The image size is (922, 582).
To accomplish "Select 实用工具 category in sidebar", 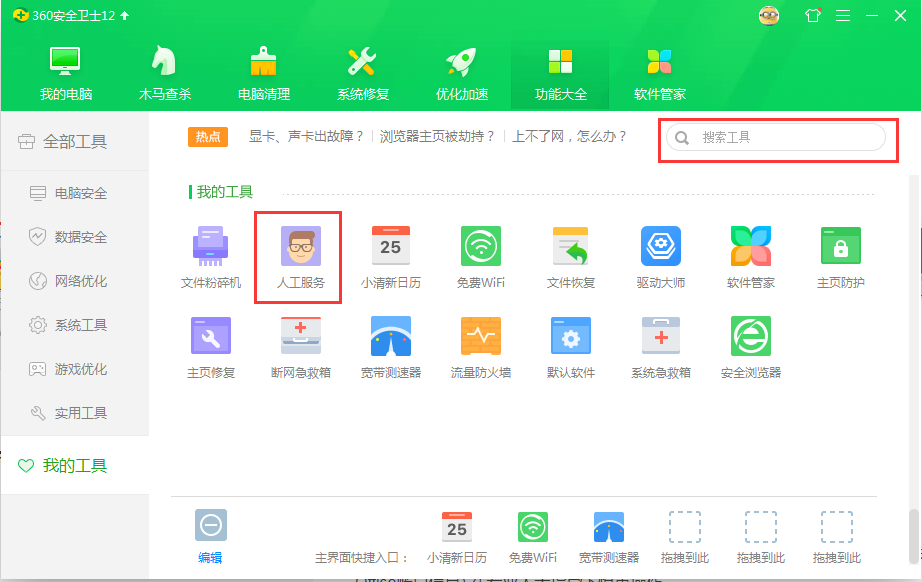I will (75, 413).
